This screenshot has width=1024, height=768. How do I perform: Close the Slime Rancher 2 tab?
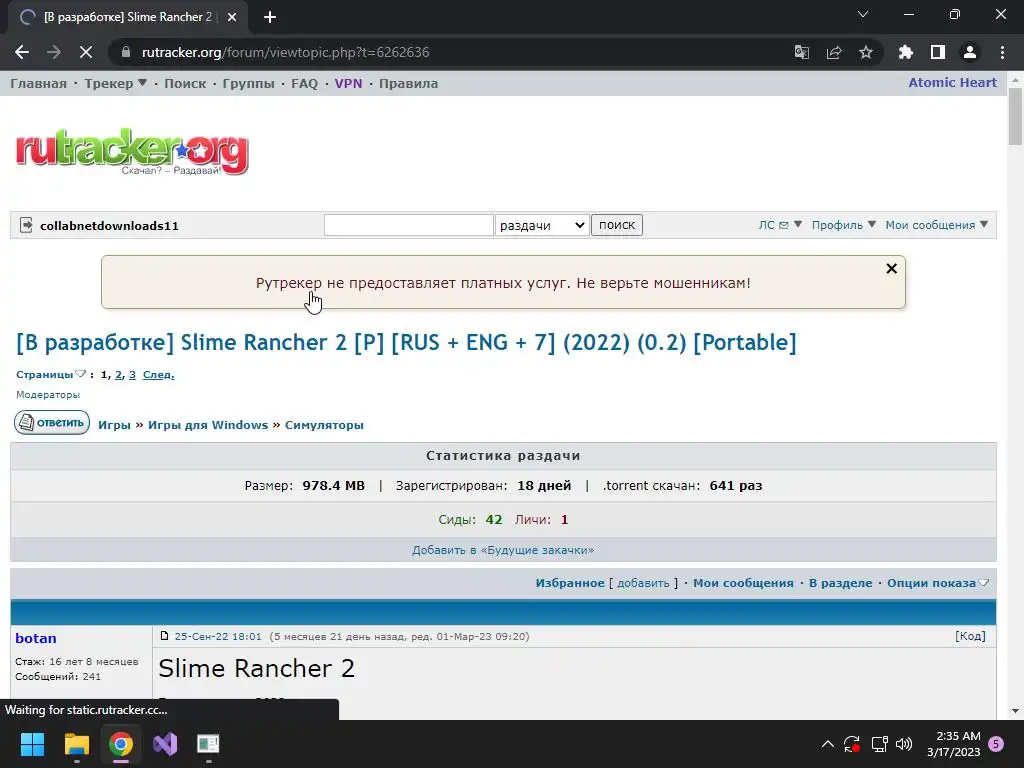232,17
